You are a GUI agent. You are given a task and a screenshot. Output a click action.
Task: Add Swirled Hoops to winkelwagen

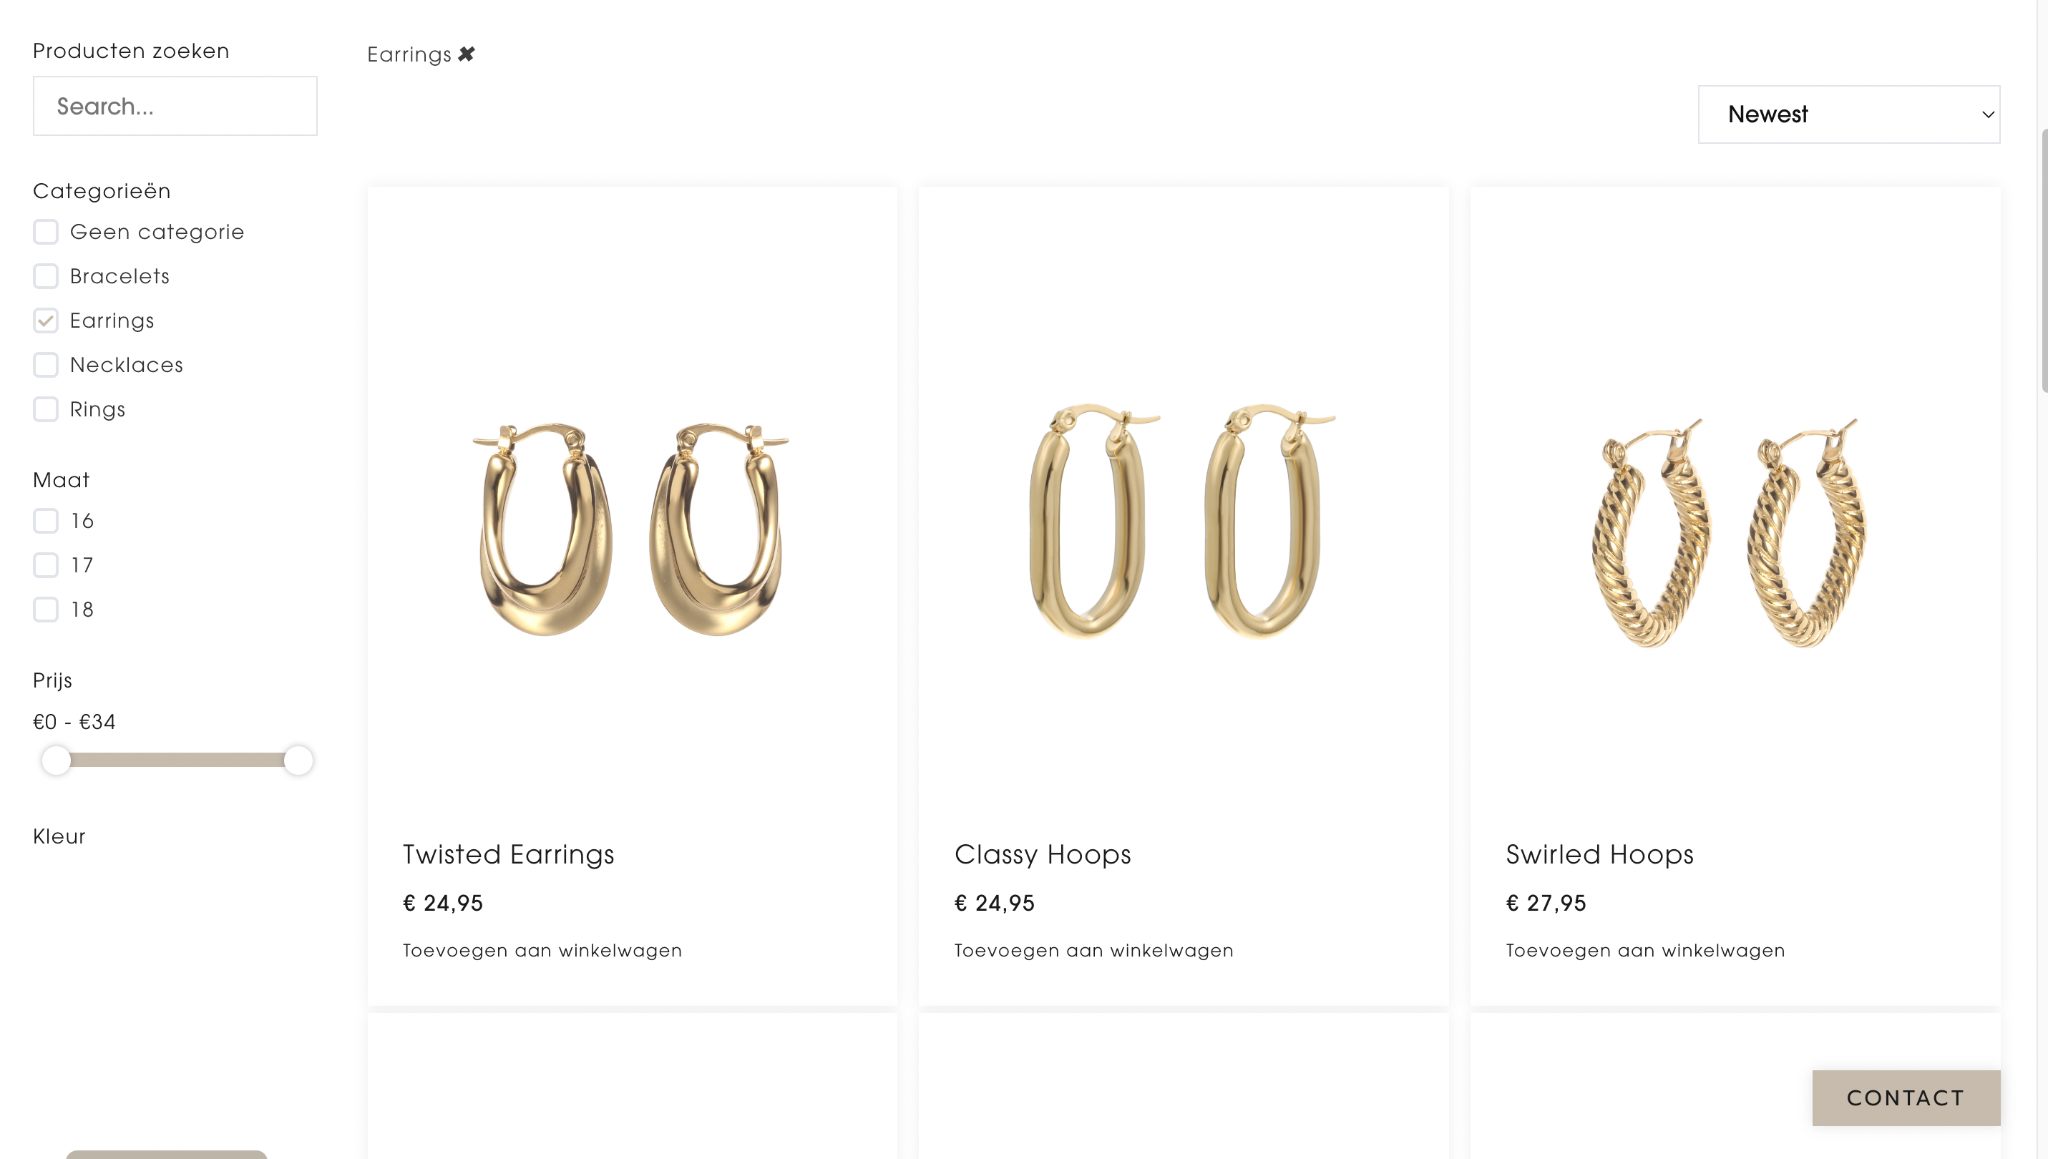click(1645, 950)
